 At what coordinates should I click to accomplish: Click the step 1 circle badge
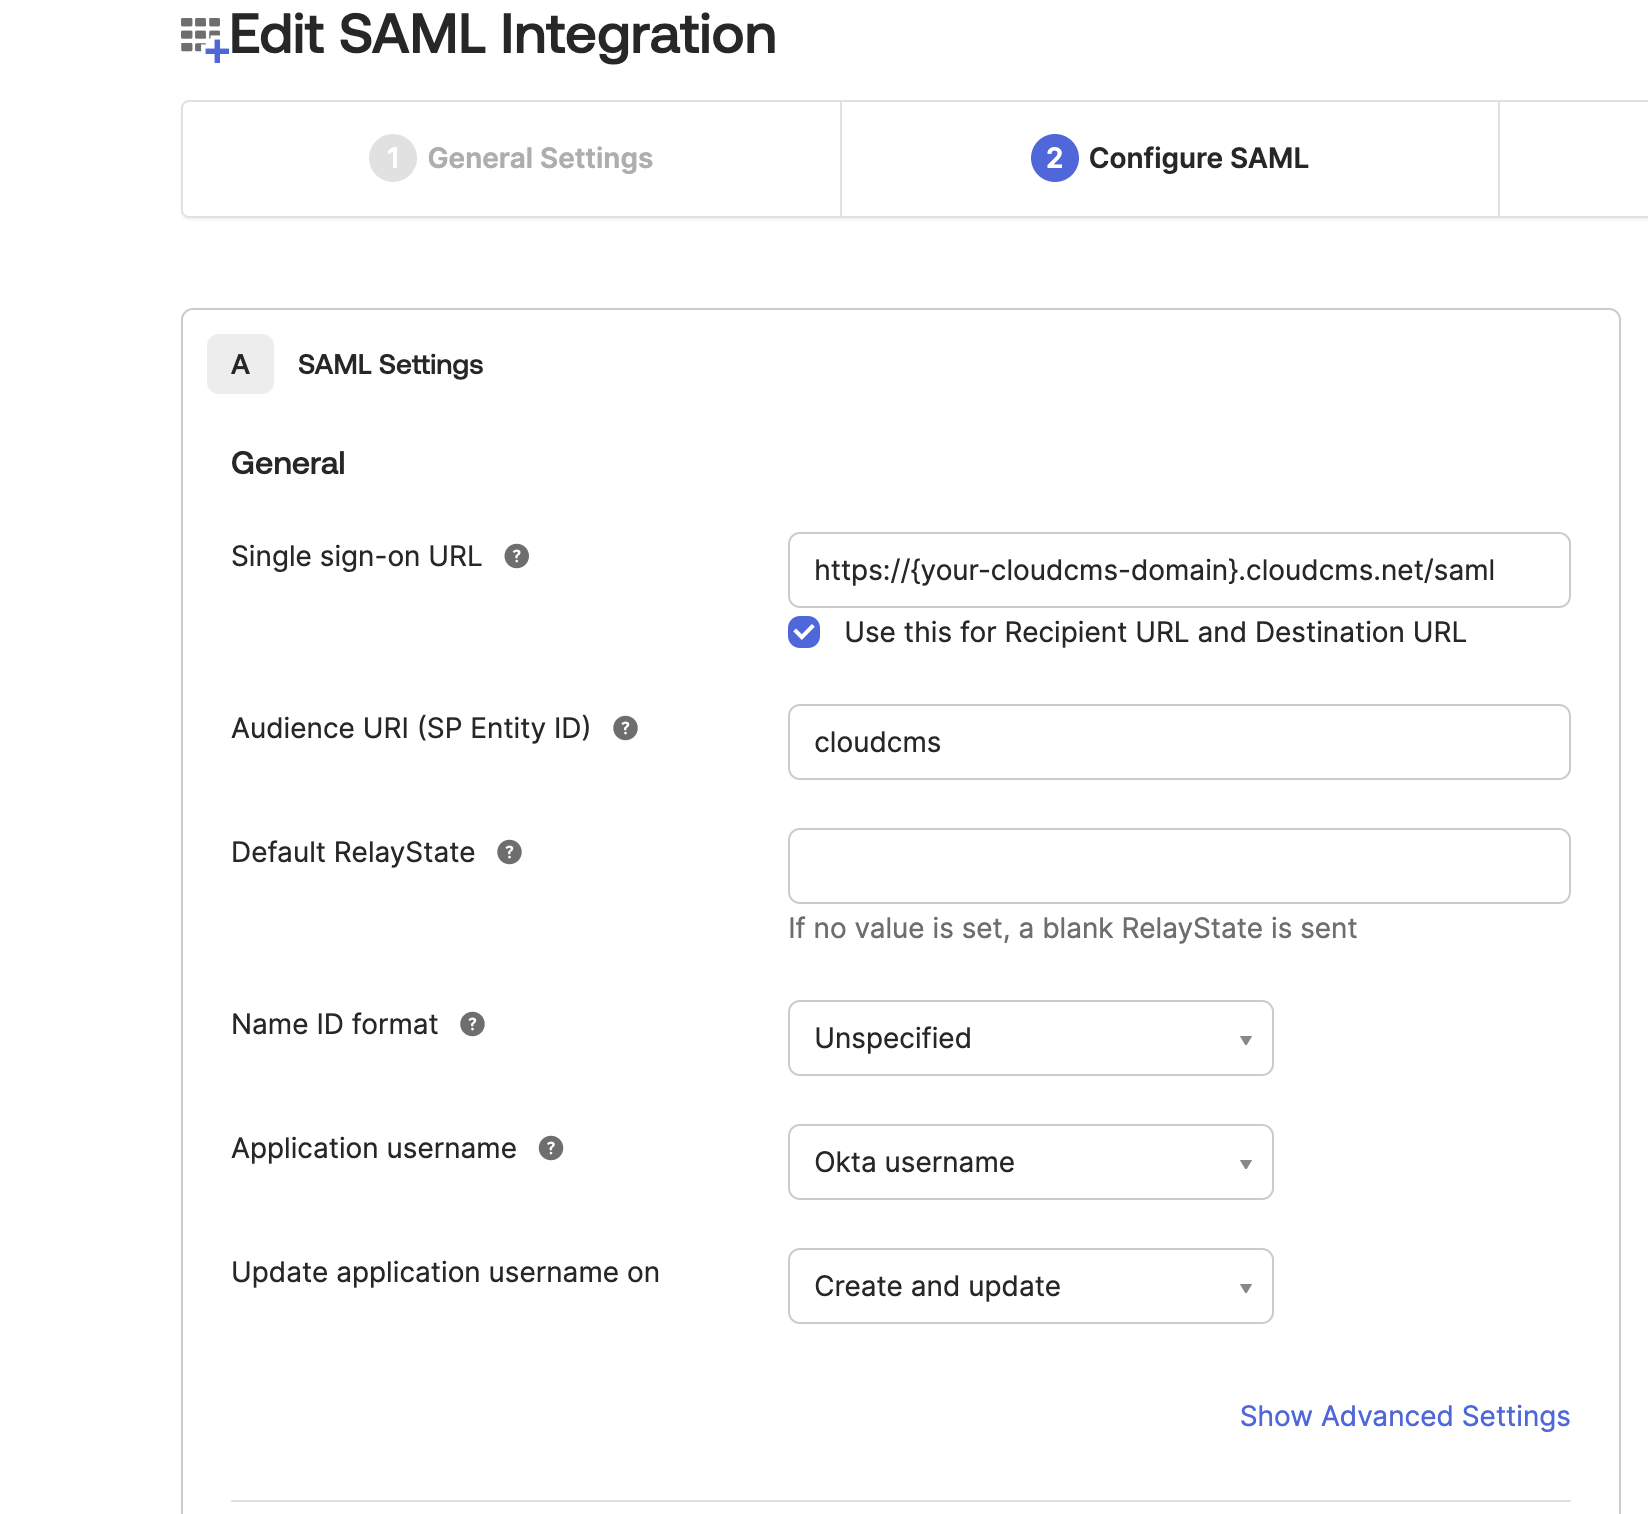tap(392, 158)
